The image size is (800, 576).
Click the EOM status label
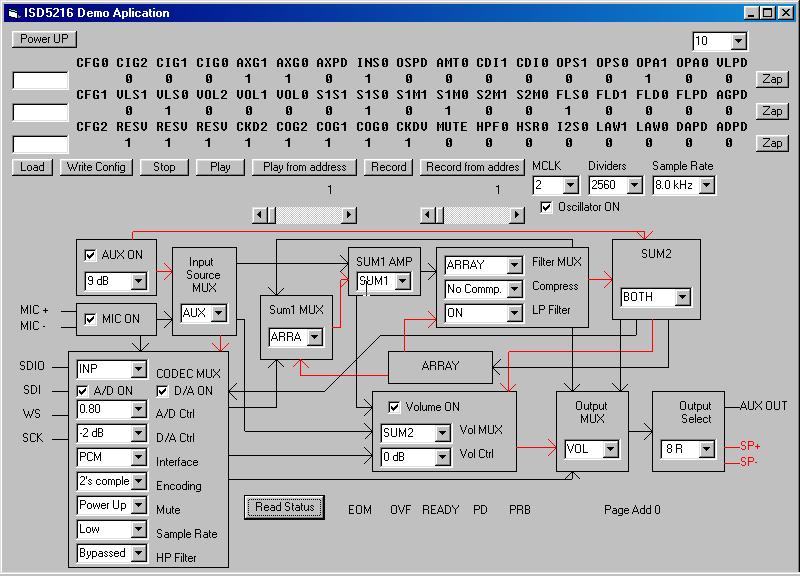(x=360, y=510)
